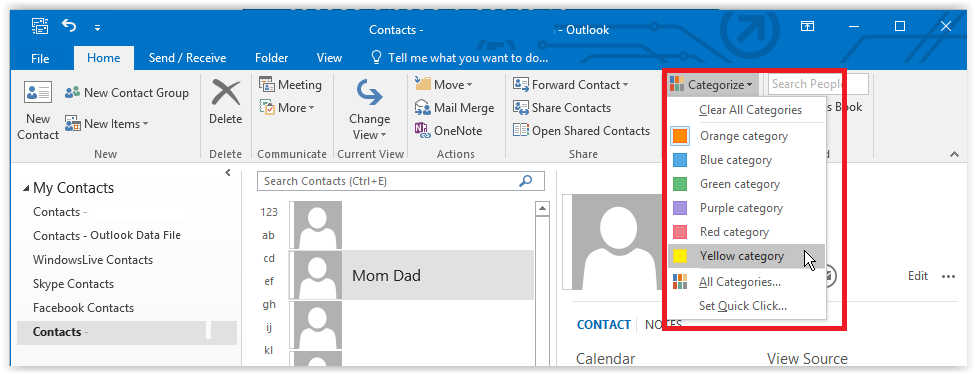Collapse the folder pane arrow
975x374 pixels.
click(x=228, y=173)
